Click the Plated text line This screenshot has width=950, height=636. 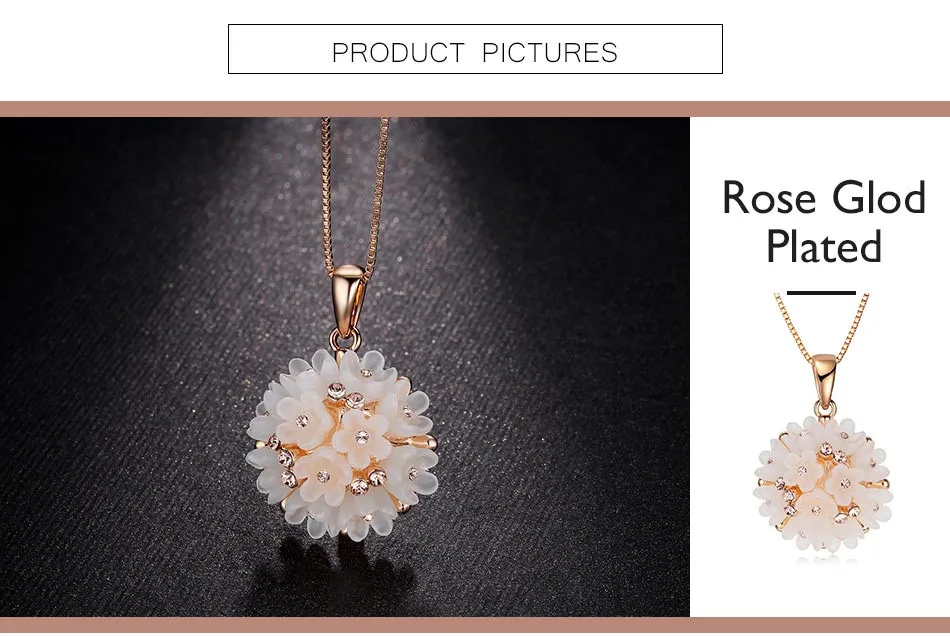click(x=824, y=246)
